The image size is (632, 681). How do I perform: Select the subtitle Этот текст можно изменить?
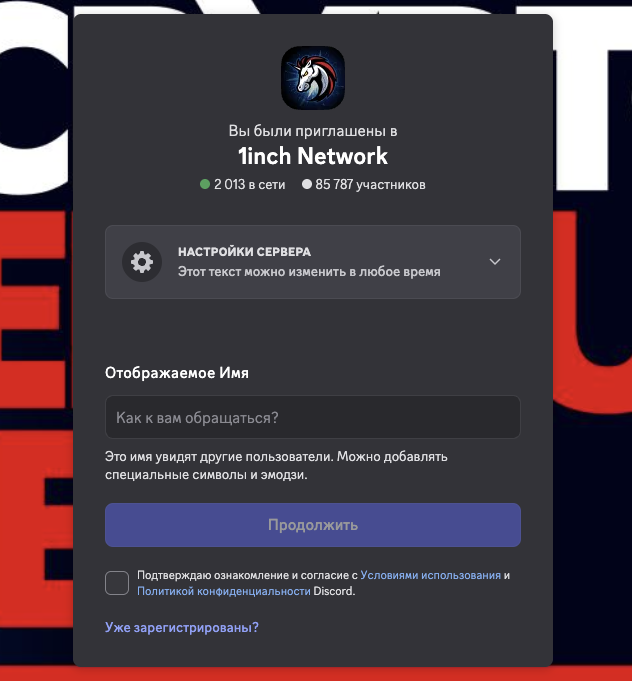(x=309, y=272)
